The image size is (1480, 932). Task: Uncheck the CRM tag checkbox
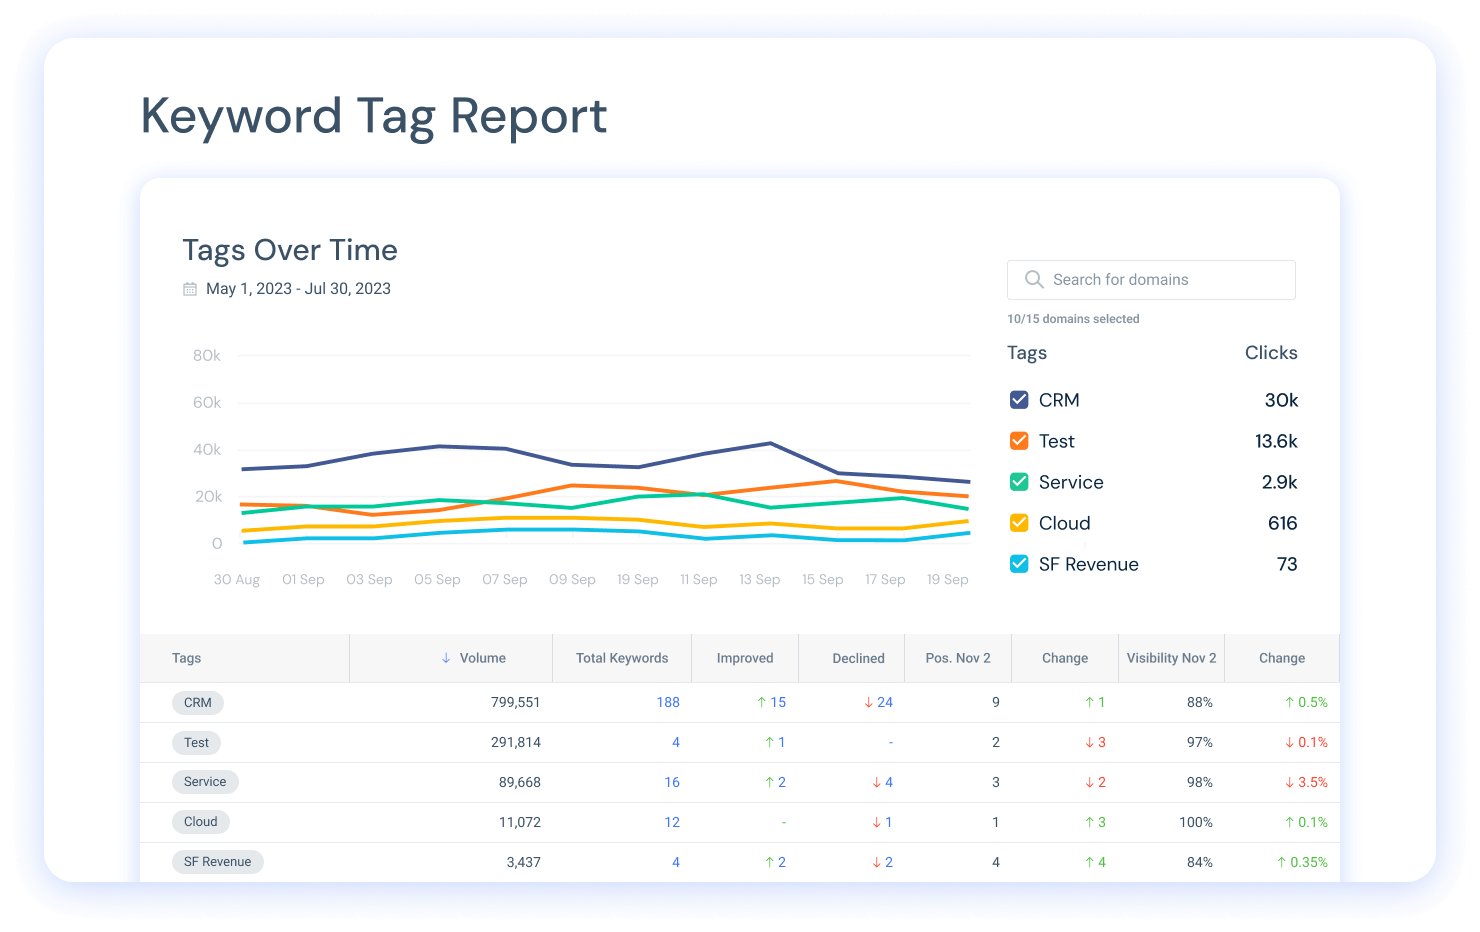pos(1019,400)
